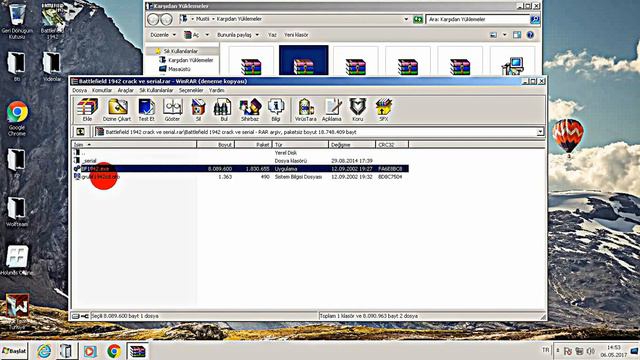
Task: Sort by the CRC32 column header
Action: (x=391, y=144)
